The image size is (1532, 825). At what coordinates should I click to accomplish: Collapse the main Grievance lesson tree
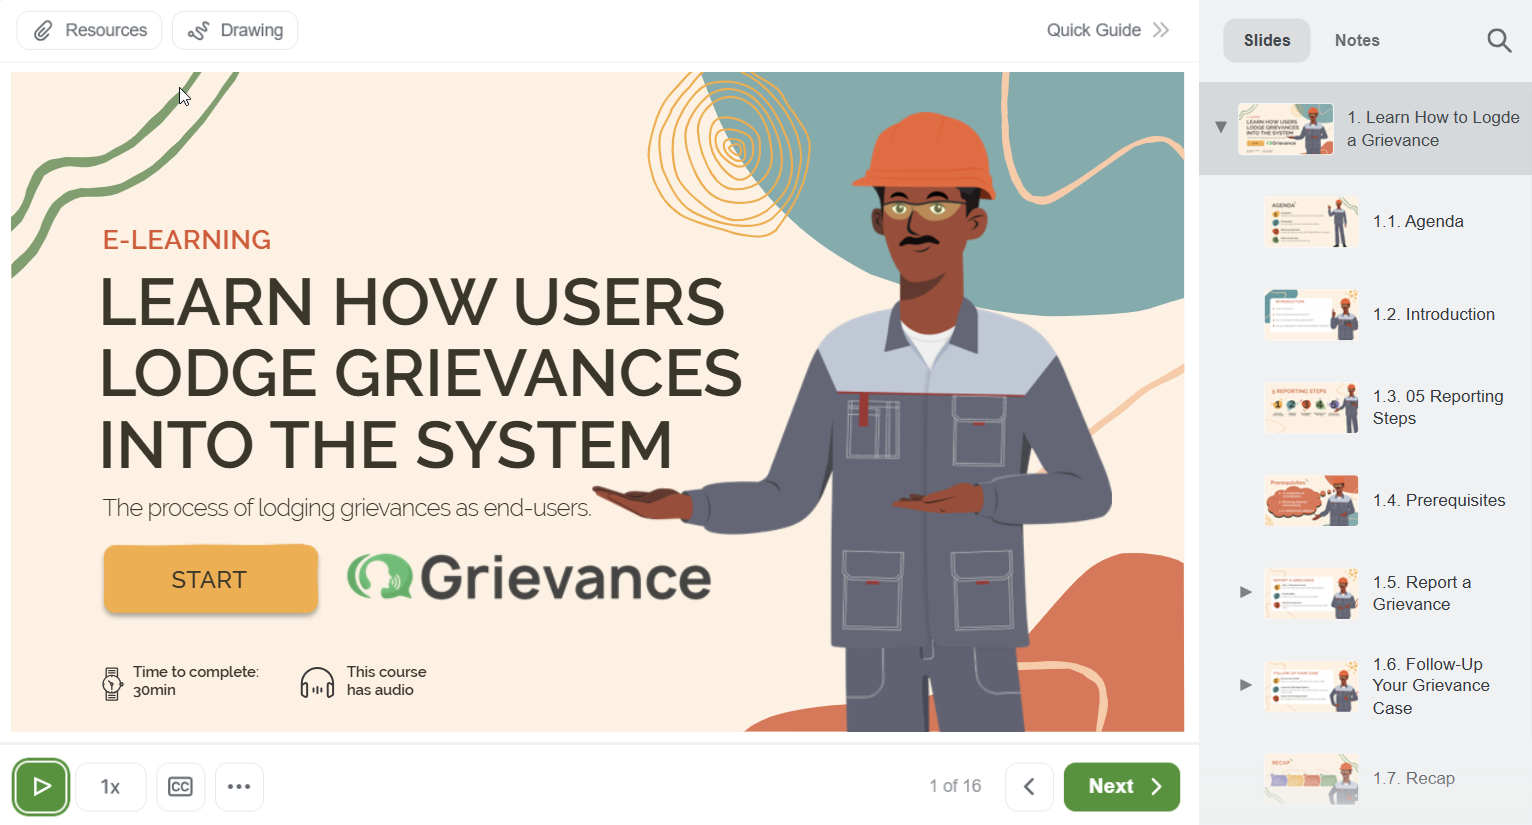tap(1220, 126)
